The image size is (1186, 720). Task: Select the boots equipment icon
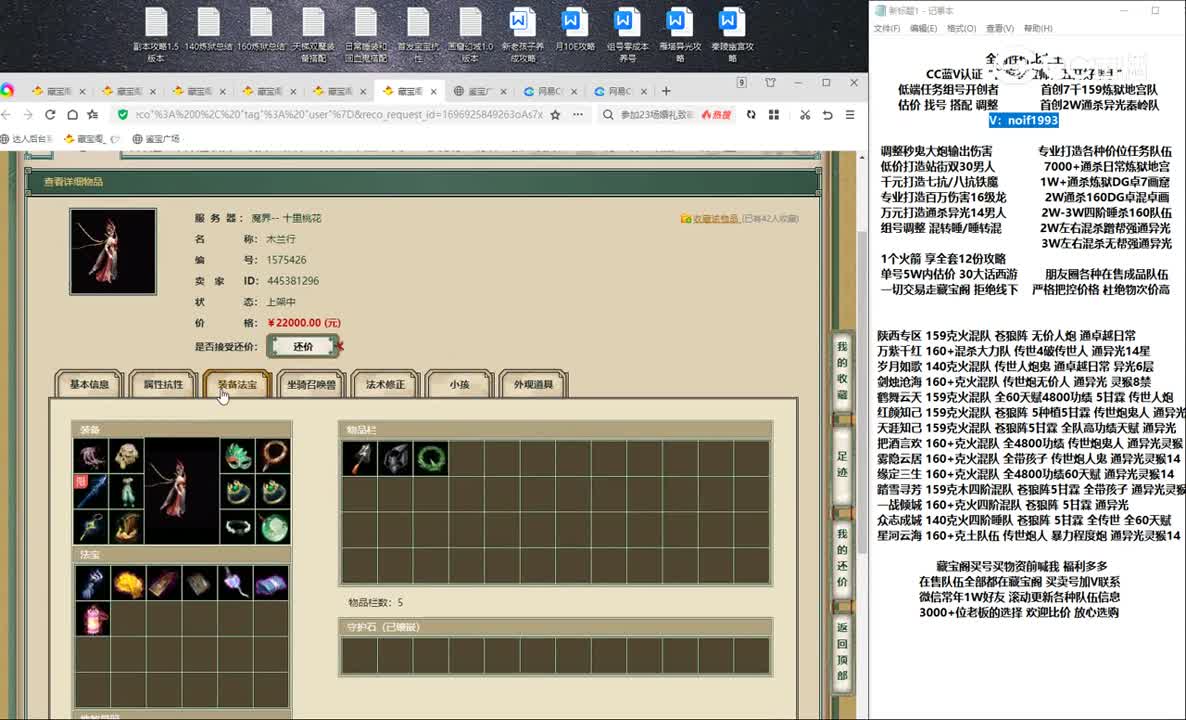click(126, 526)
